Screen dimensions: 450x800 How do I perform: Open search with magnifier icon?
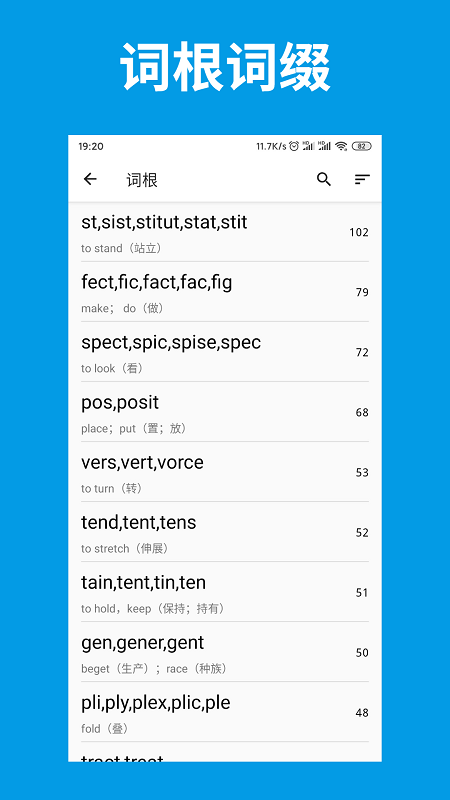coord(324,179)
